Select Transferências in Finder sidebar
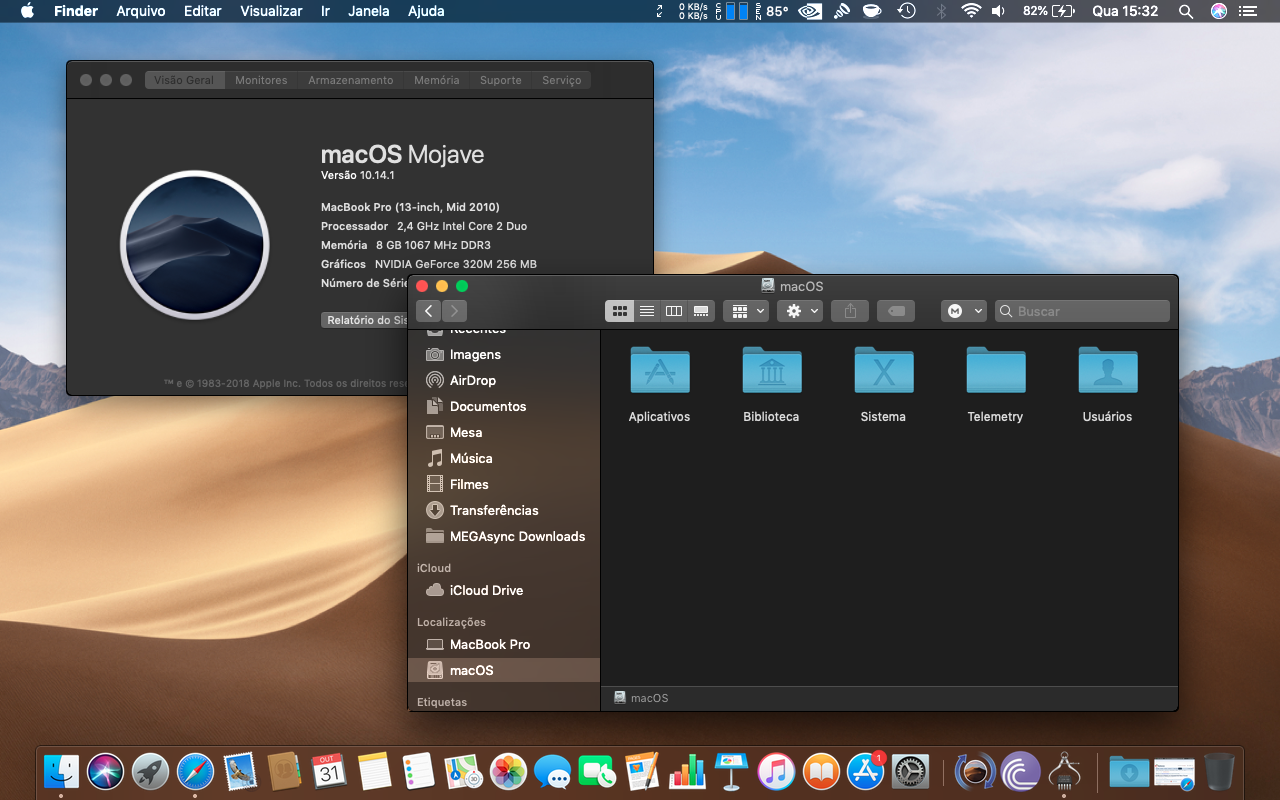Screen dimensions: 1280x800 click(x=504, y=510)
